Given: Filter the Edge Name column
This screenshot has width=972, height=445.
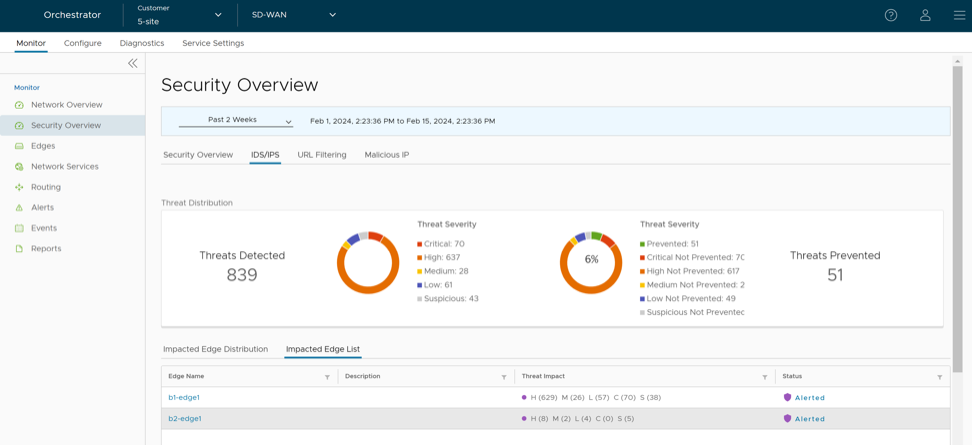Looking at the screenshot, I should point(327,377).
